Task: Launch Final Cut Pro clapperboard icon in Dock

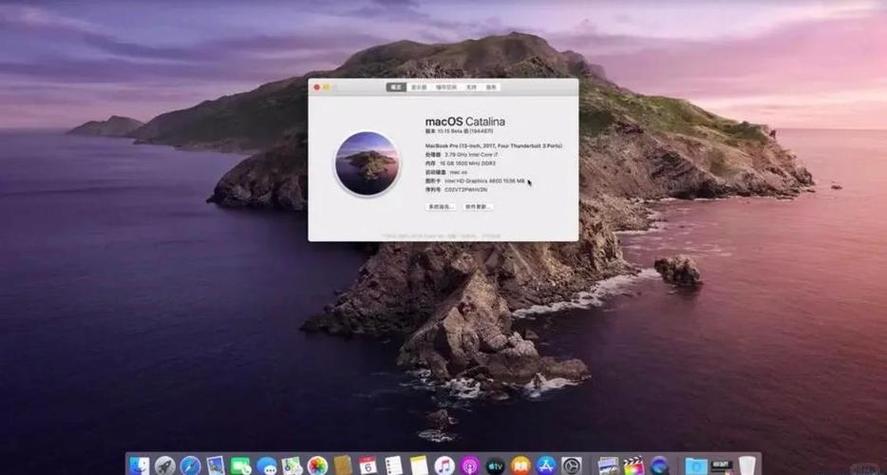Action: point(634,466)
